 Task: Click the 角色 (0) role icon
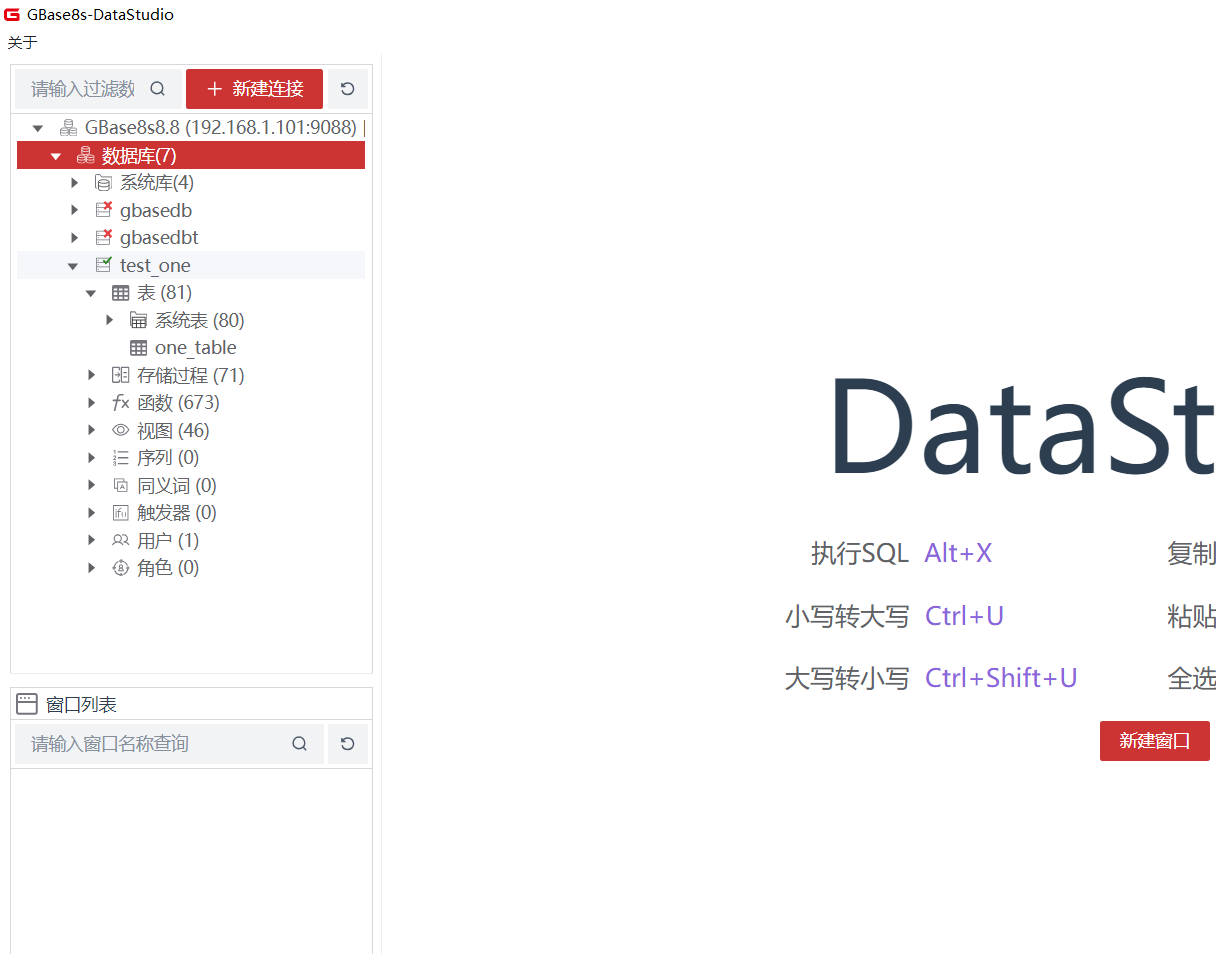click(120, 568)
